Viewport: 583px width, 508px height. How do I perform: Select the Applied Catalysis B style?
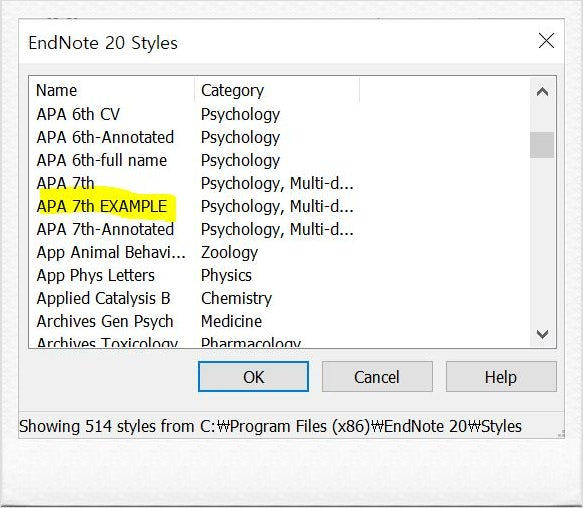[x=103, y=298]
